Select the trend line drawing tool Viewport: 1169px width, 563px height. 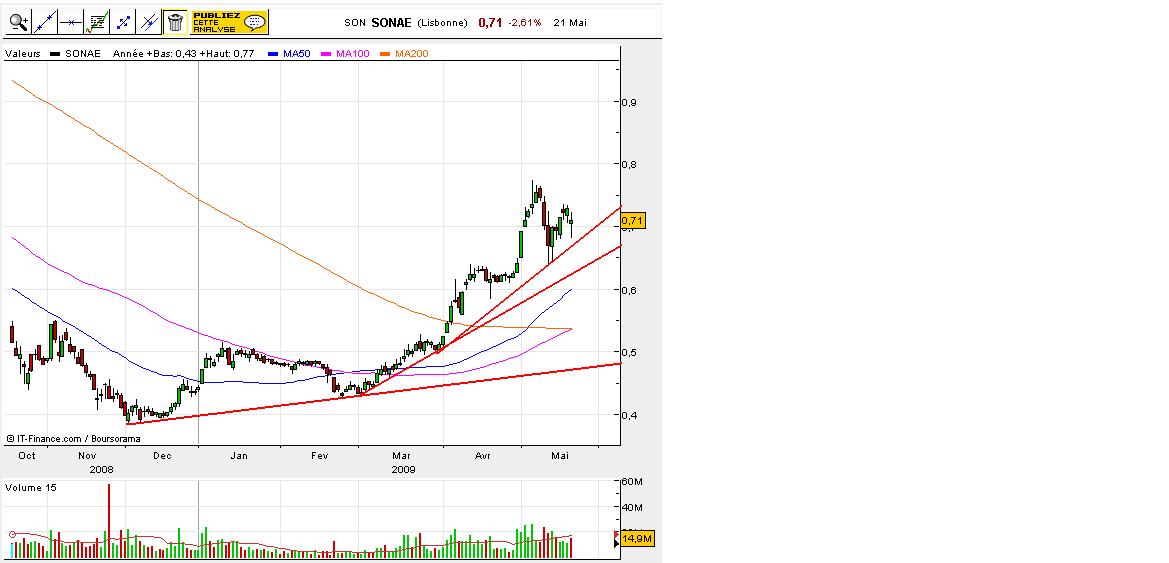click(x=45, y=22)
